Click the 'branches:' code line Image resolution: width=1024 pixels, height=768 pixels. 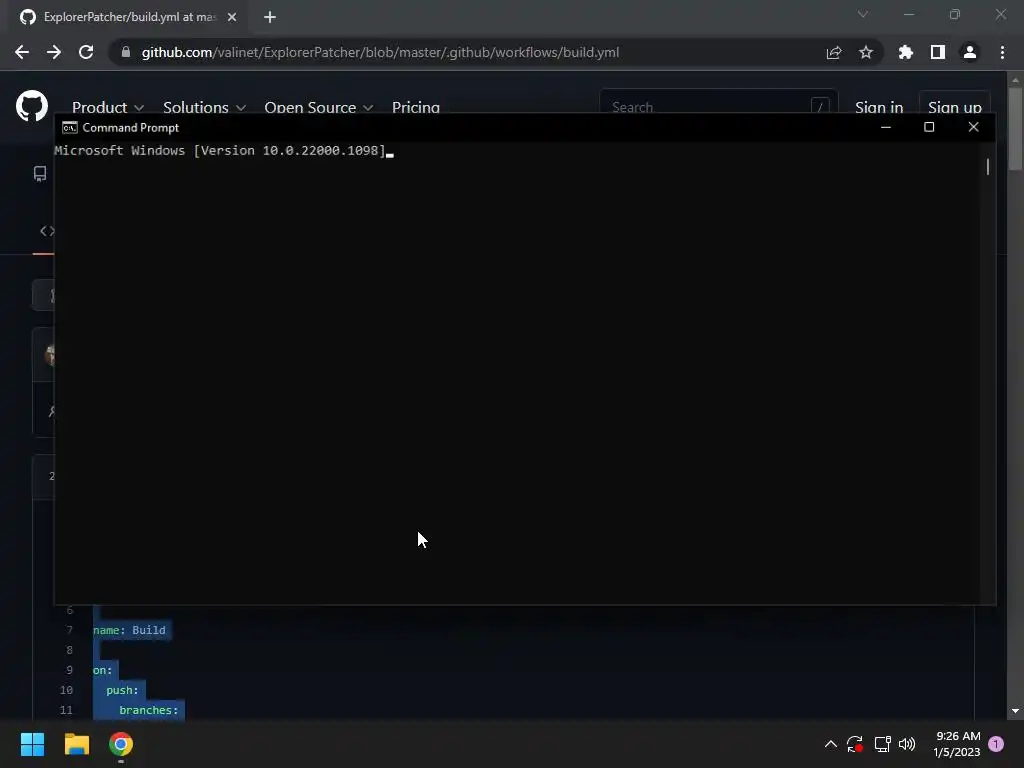[x=149, y=711]
